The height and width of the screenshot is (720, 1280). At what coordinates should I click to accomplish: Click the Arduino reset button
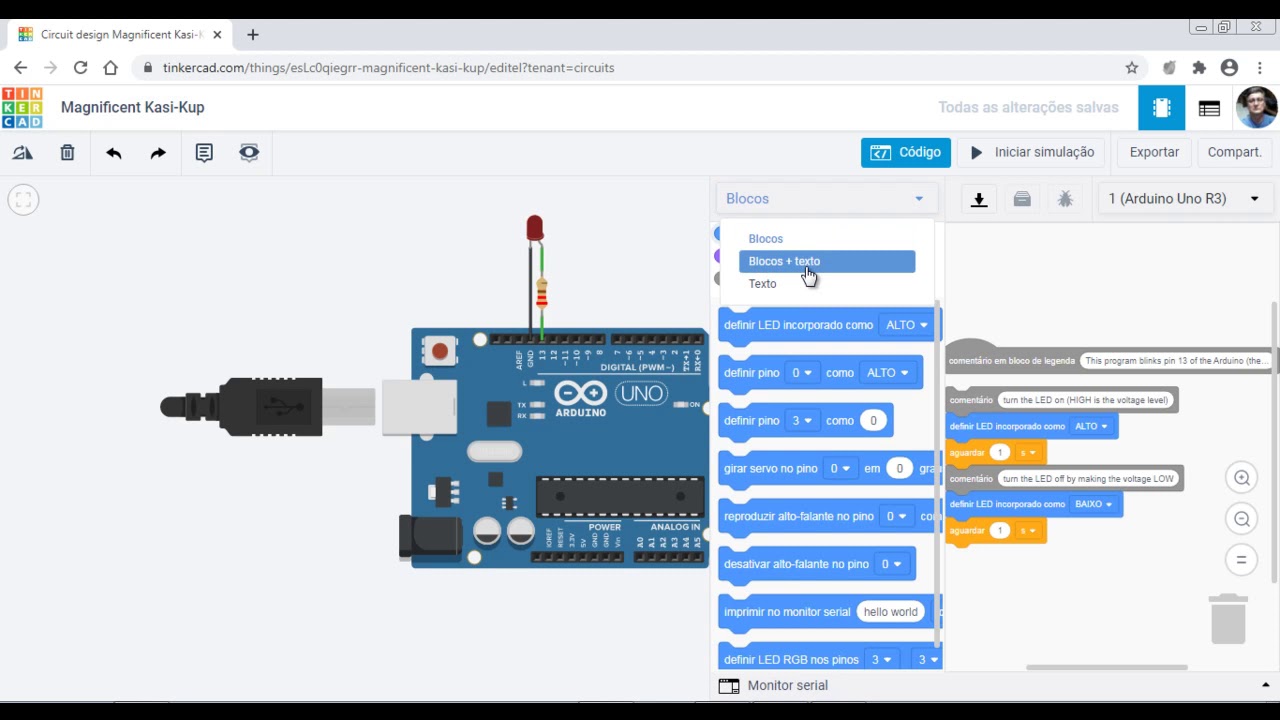point(439,351)
